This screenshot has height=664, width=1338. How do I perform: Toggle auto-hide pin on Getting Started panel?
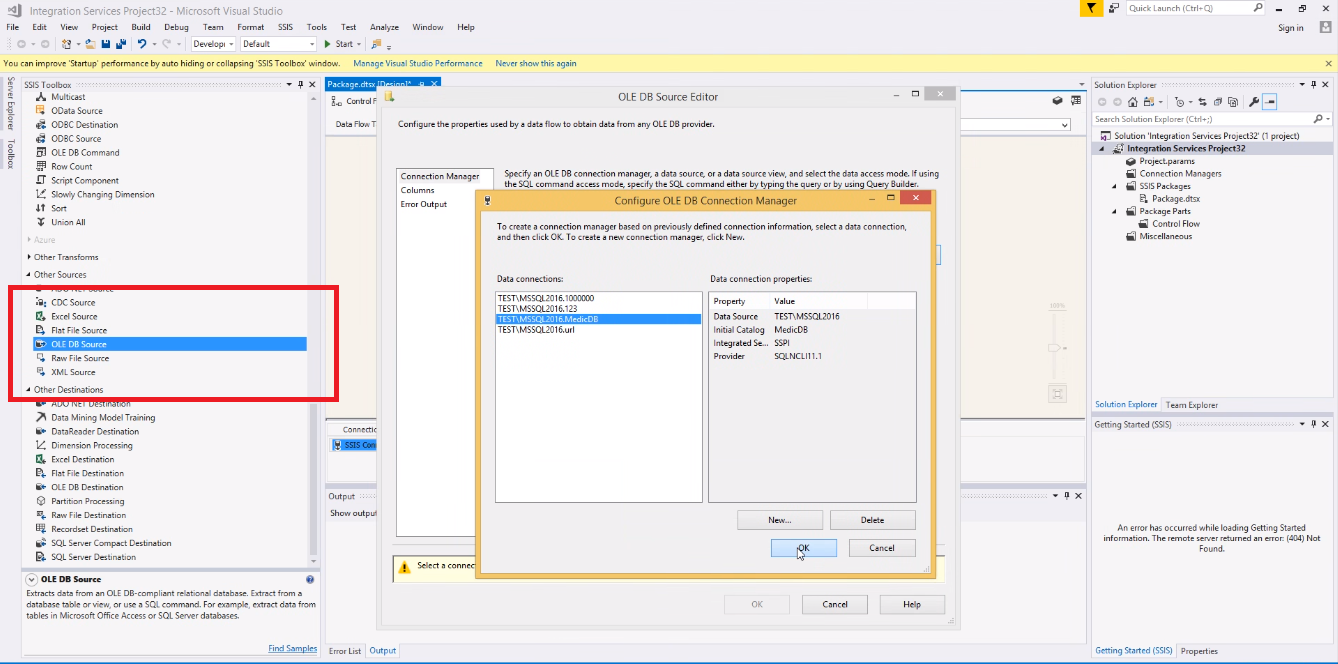1314,424
